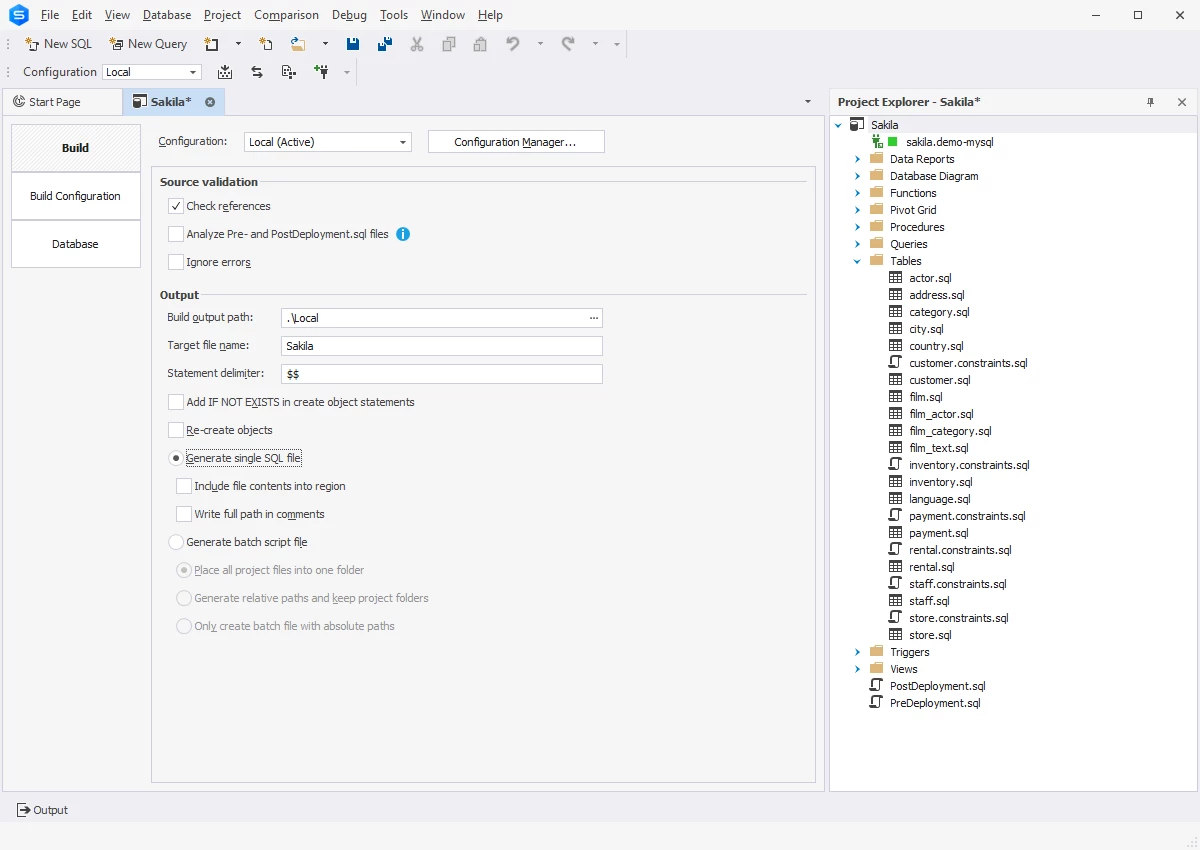Select film_actor.sql in Project Explorer
The width and height of the screenshot is (1200, 850).
click(x=941, y=414)
